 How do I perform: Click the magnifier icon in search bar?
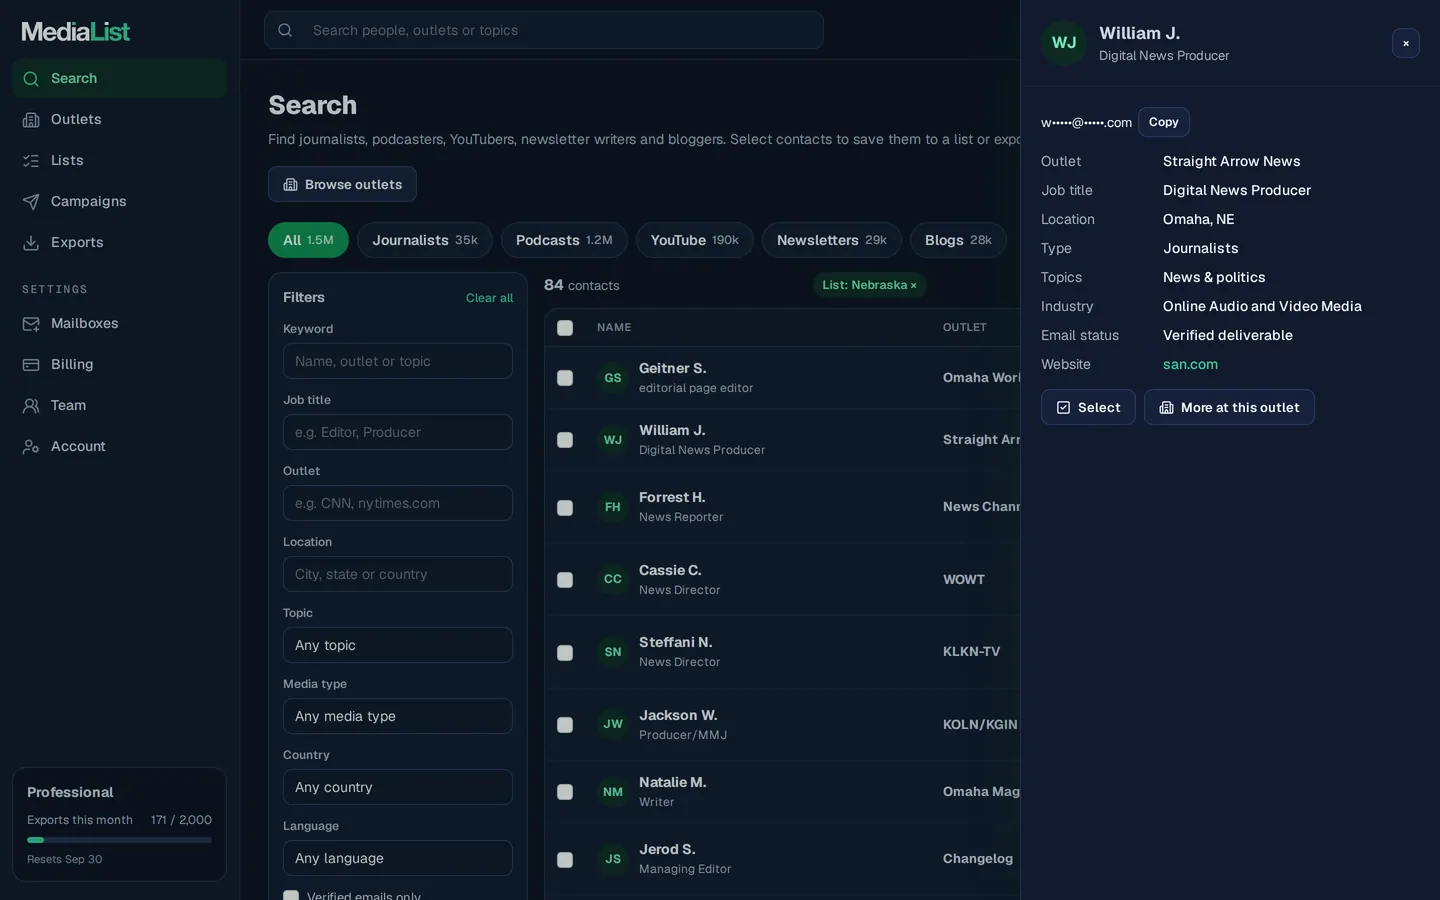click(x=285, y=30)
